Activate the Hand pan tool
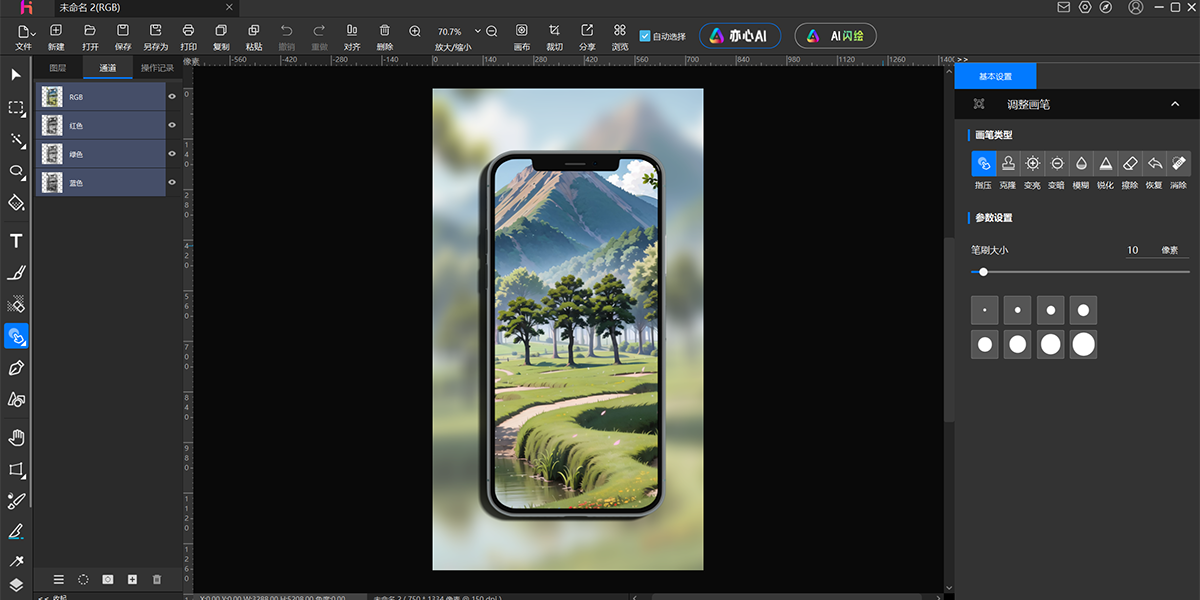 [16, 437]
